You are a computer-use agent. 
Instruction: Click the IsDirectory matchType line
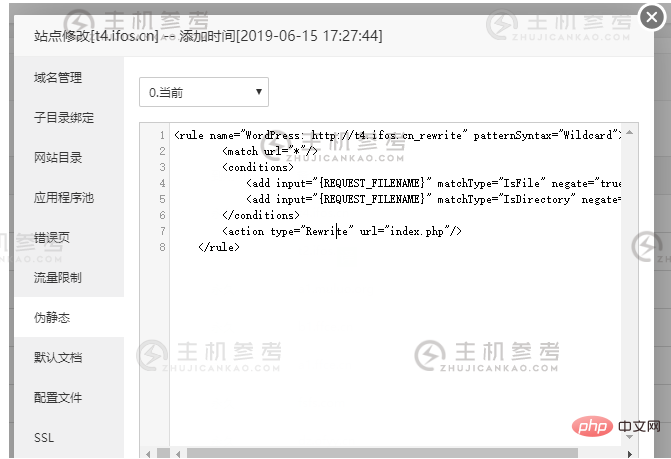(x=433, y=199)
